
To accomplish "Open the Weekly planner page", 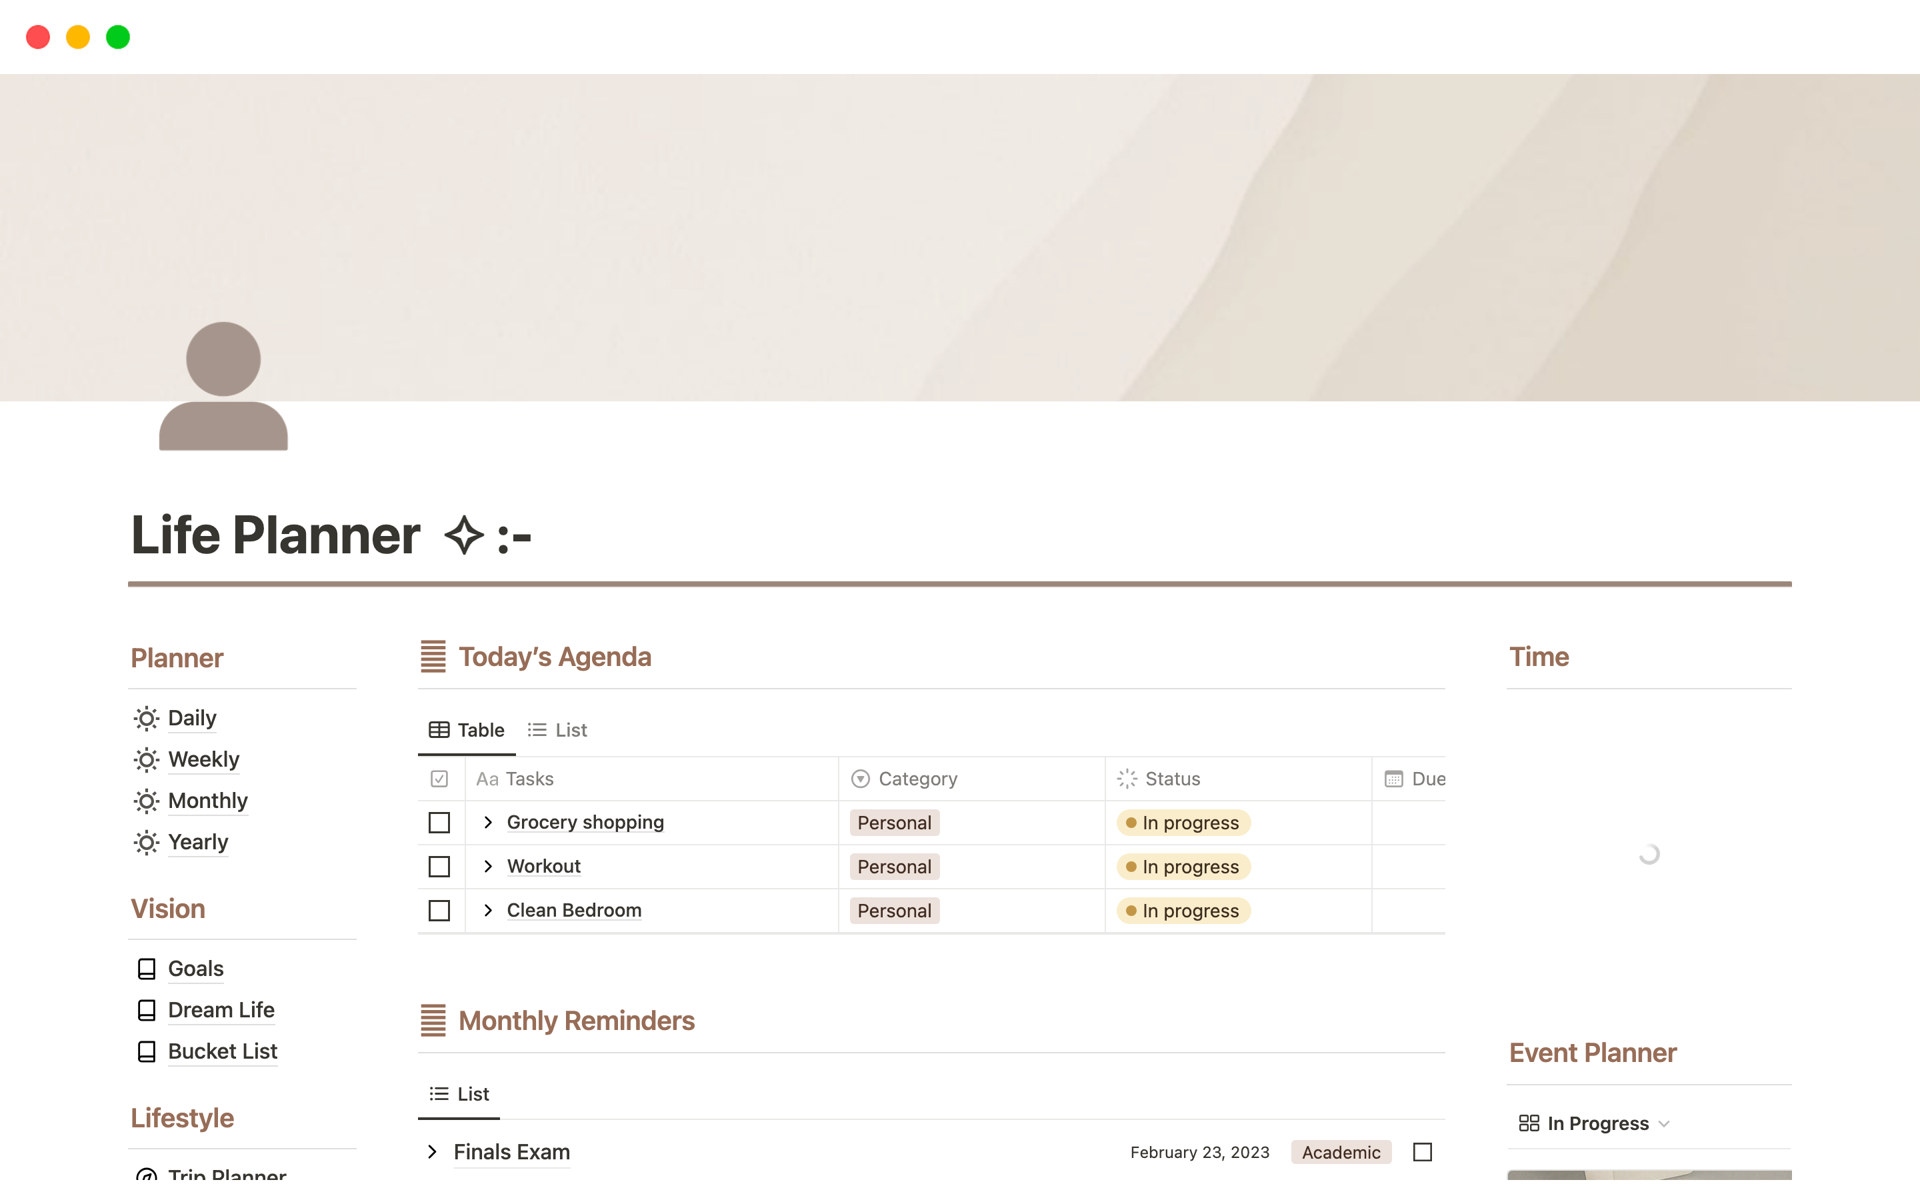I will pos(203,760).
